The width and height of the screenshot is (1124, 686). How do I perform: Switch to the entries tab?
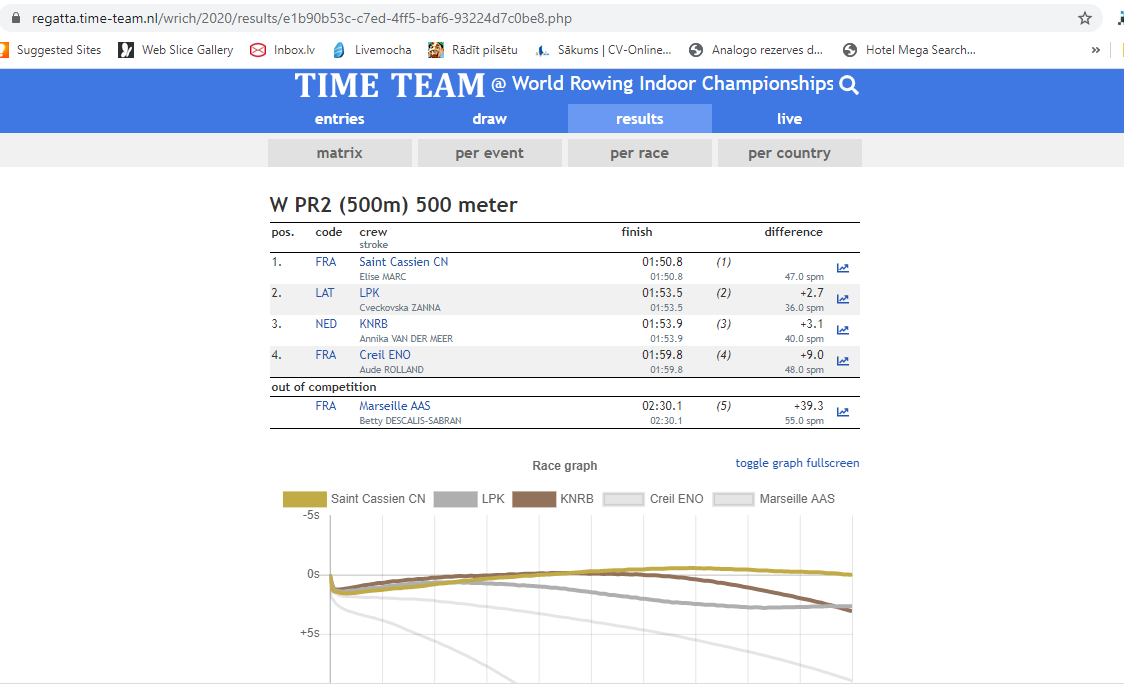pyautogui.click(x=340, y=119)
